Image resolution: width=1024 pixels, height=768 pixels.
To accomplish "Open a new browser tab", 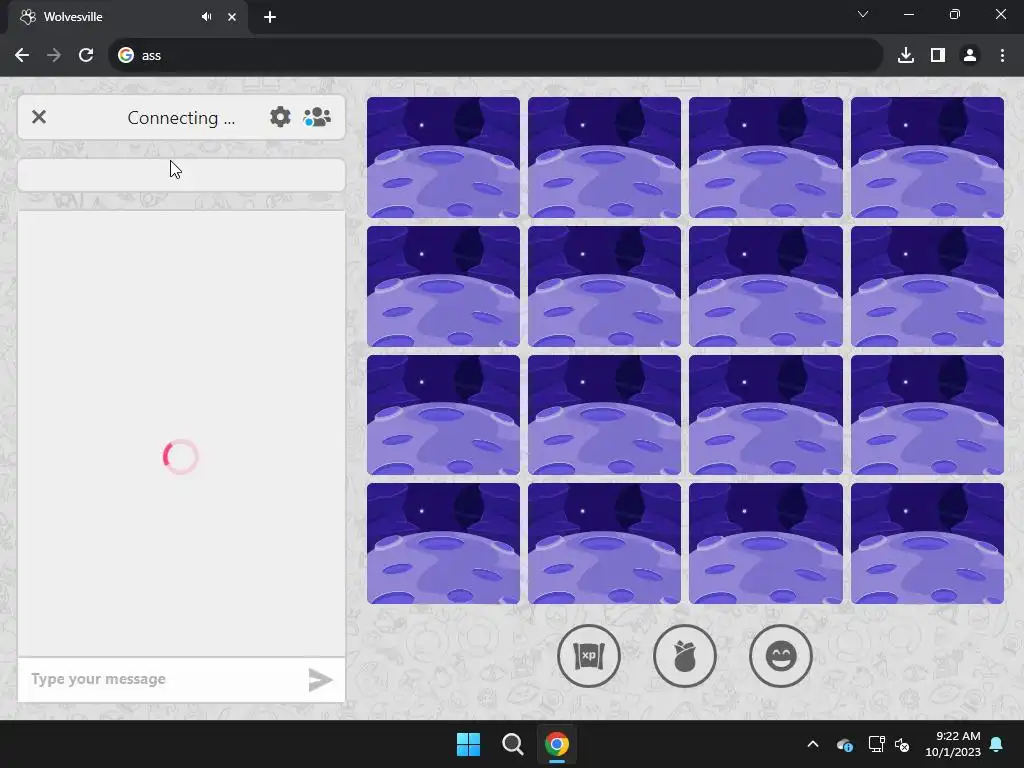I will tap(270, 17).
